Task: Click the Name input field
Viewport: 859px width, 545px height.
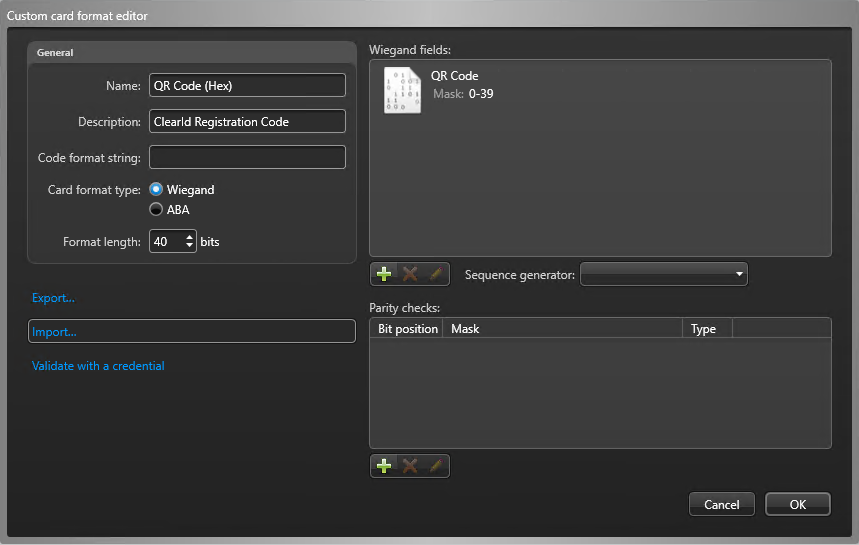Action: [247, 85]
